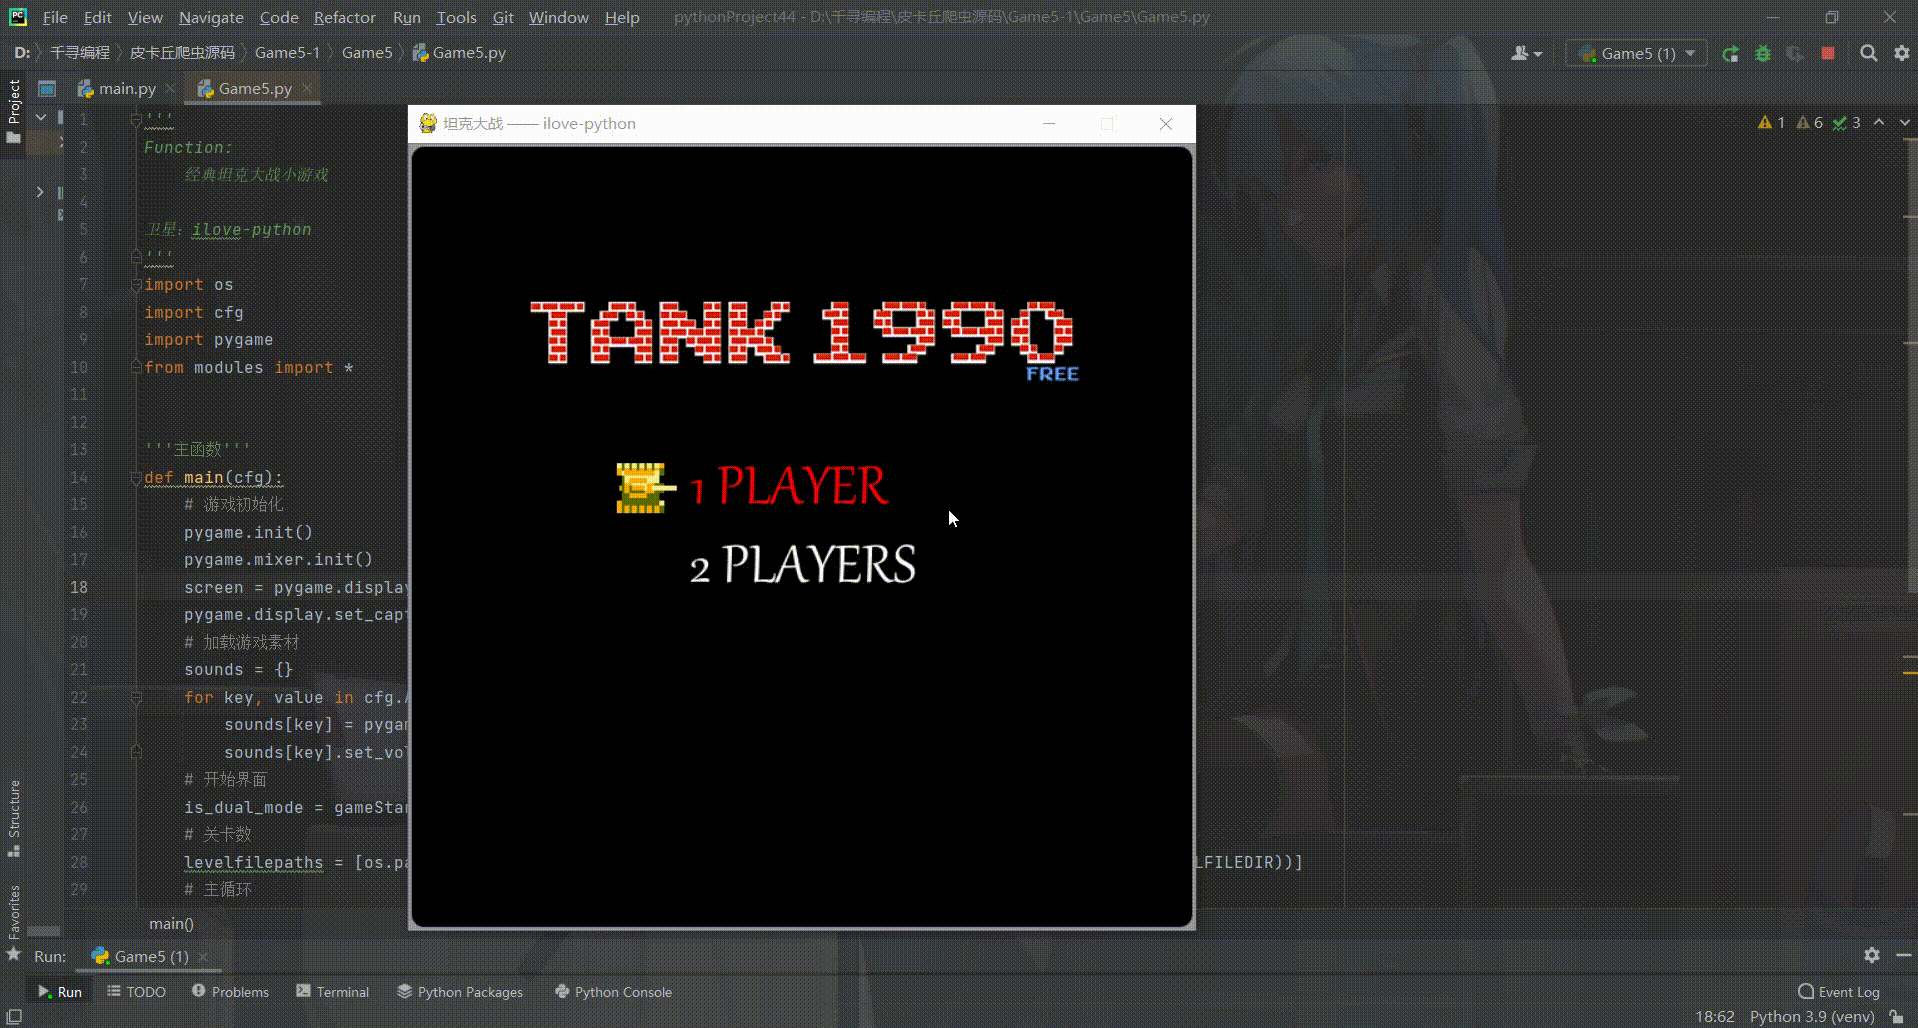Click the Game5.py breadcrumb
The image size is (1918, 1028).
click(460, 53)
